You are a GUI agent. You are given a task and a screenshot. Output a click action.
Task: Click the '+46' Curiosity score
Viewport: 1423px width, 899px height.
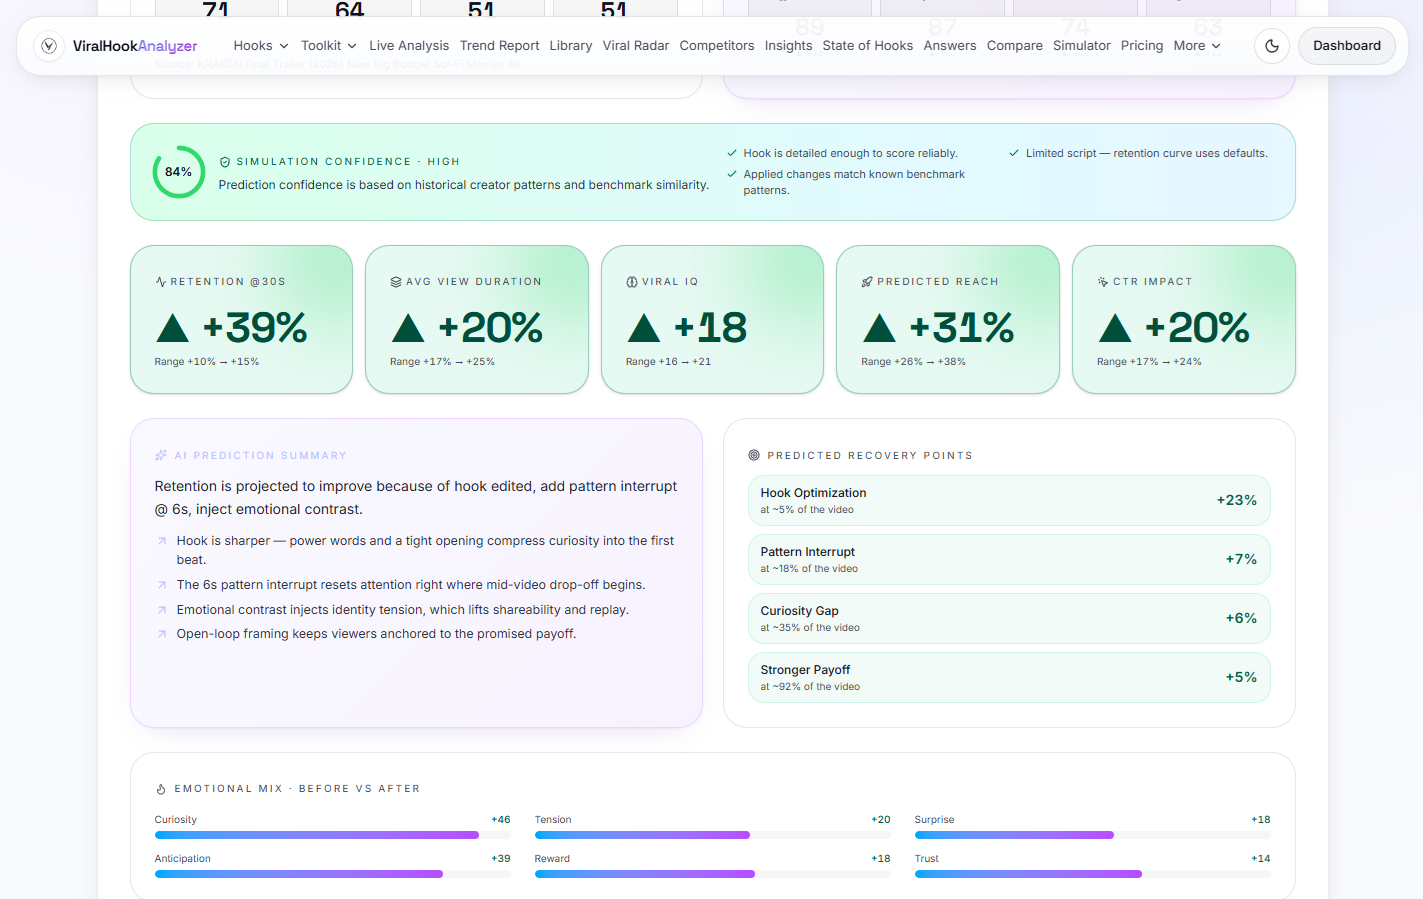pyautogui.click(x=501, y=820)
